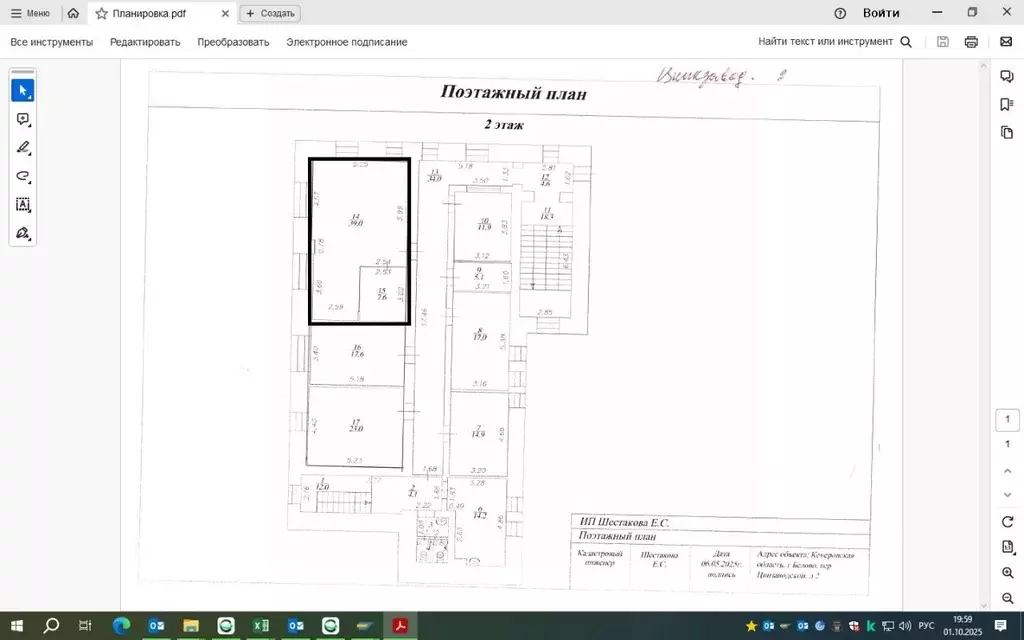The width and height of the screenshot is (1024, 640).
Task: Star the Планировка pdf tab
Action: pyautogui.click(x=101, y=13)
